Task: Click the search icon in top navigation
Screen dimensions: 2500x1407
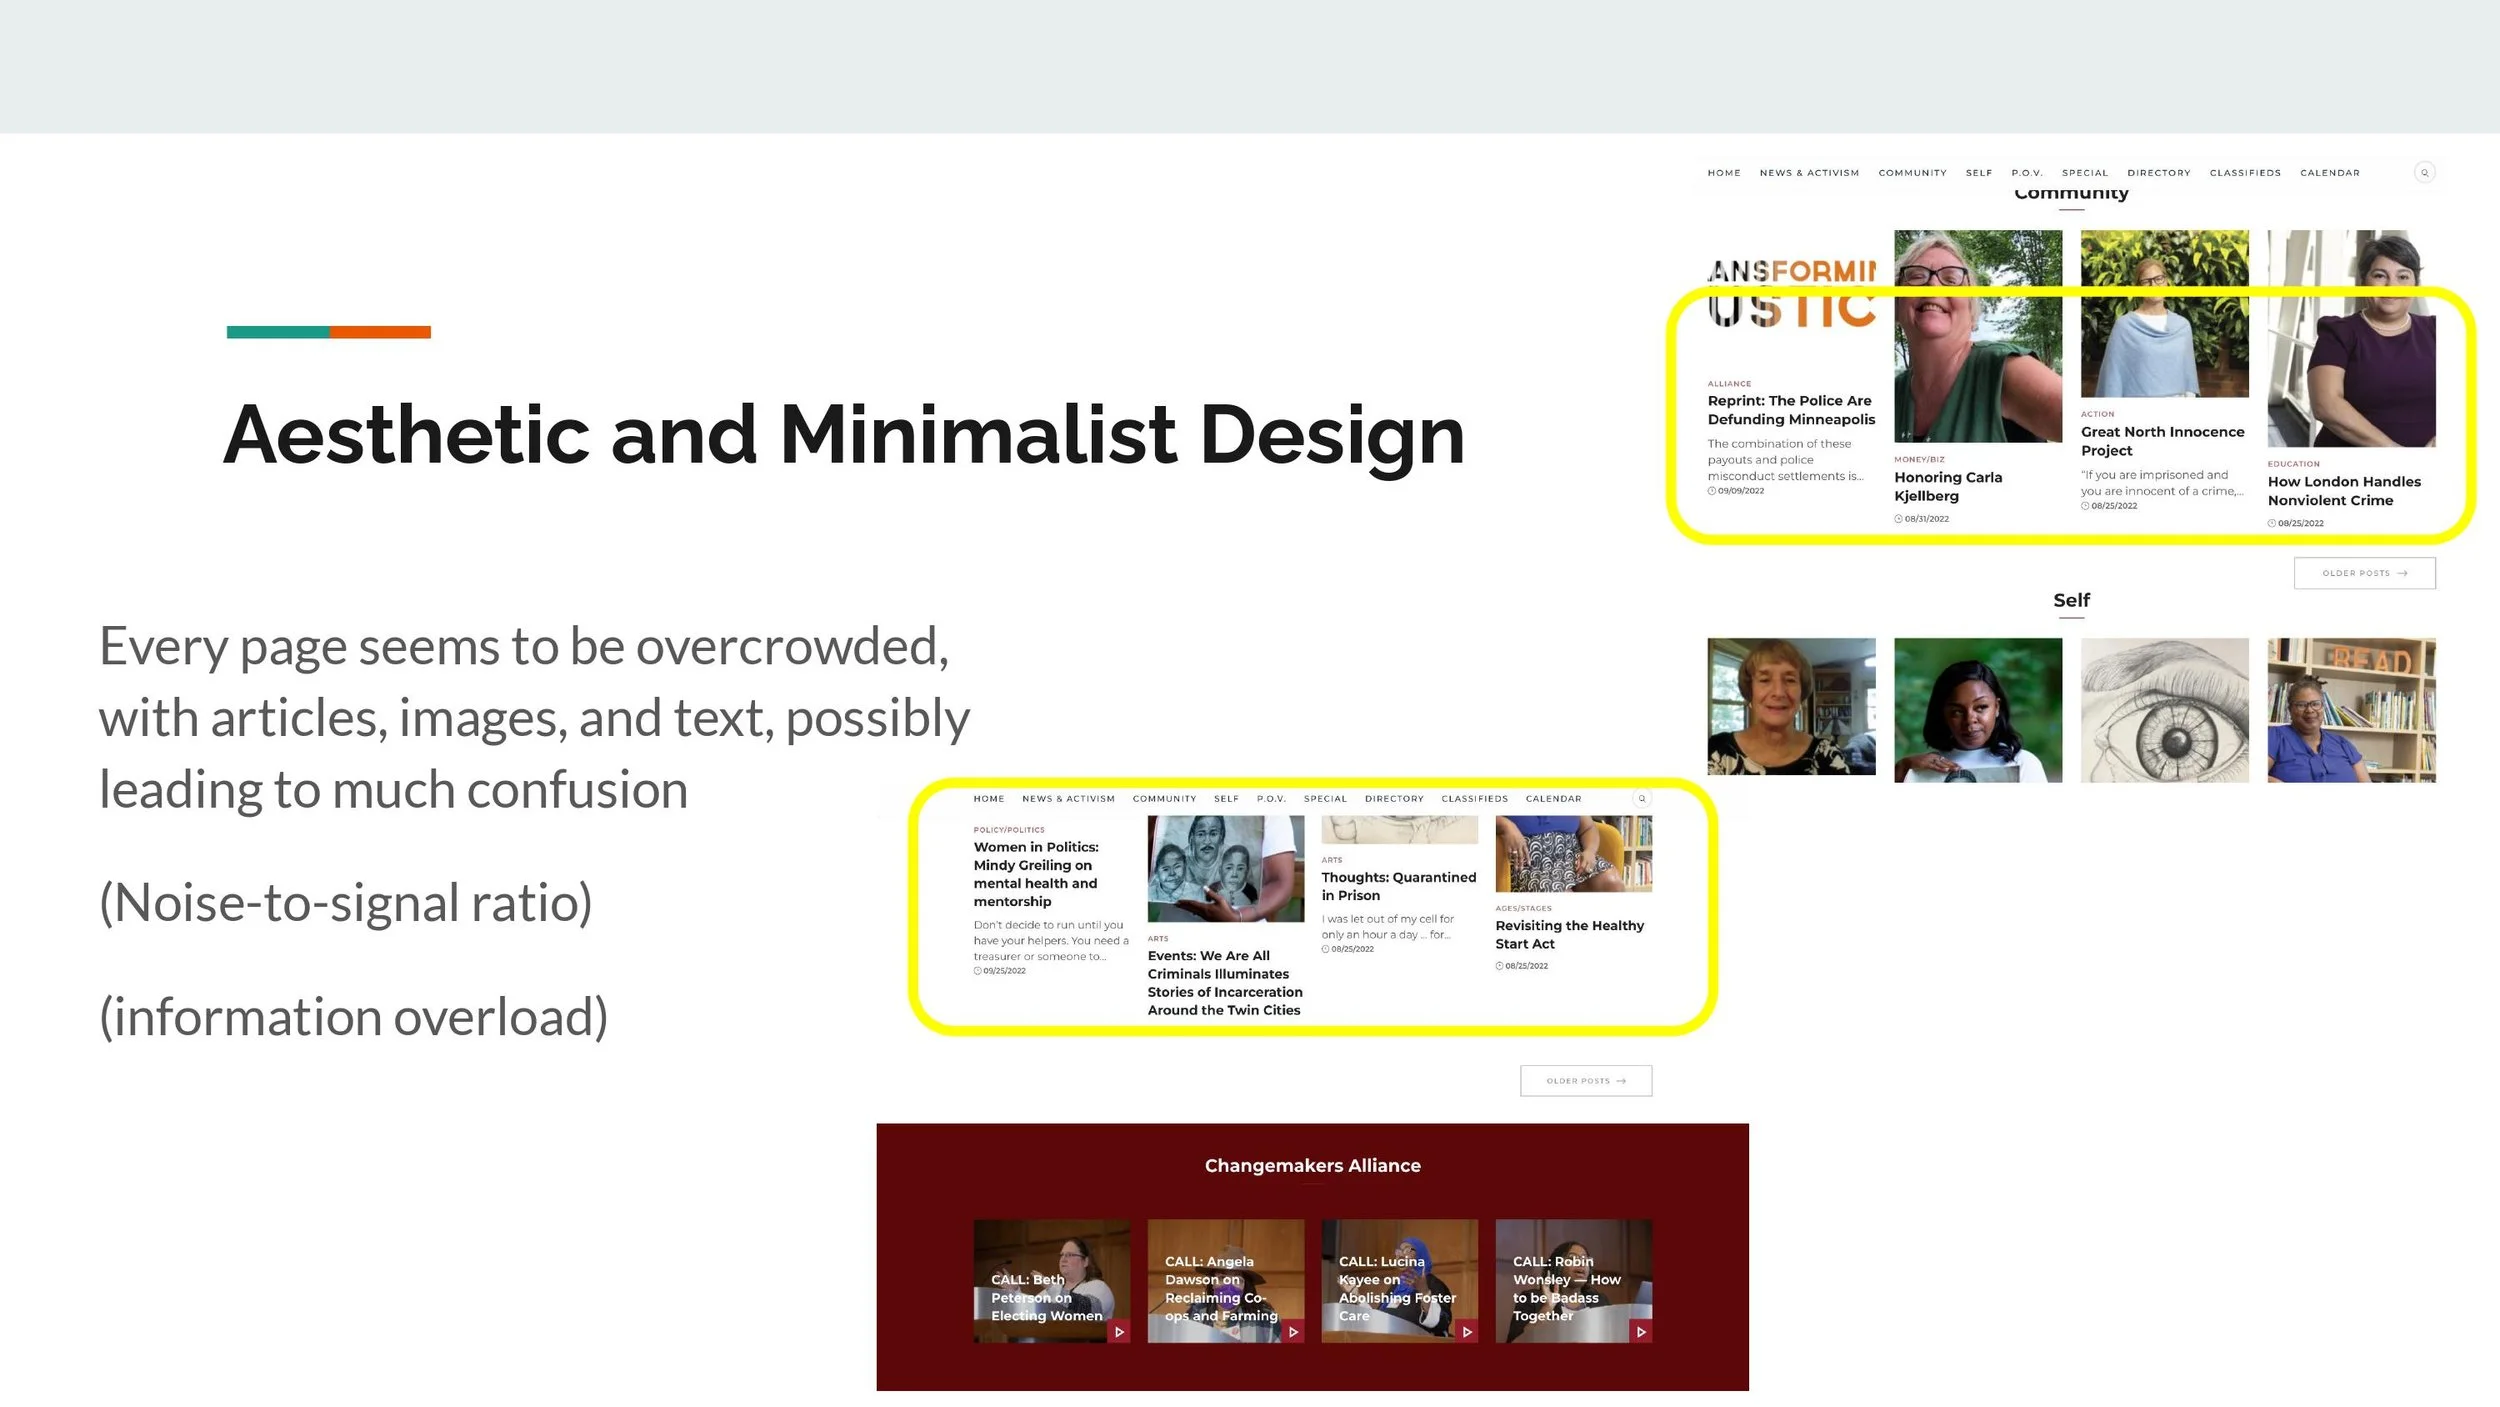Action: 2424,173
